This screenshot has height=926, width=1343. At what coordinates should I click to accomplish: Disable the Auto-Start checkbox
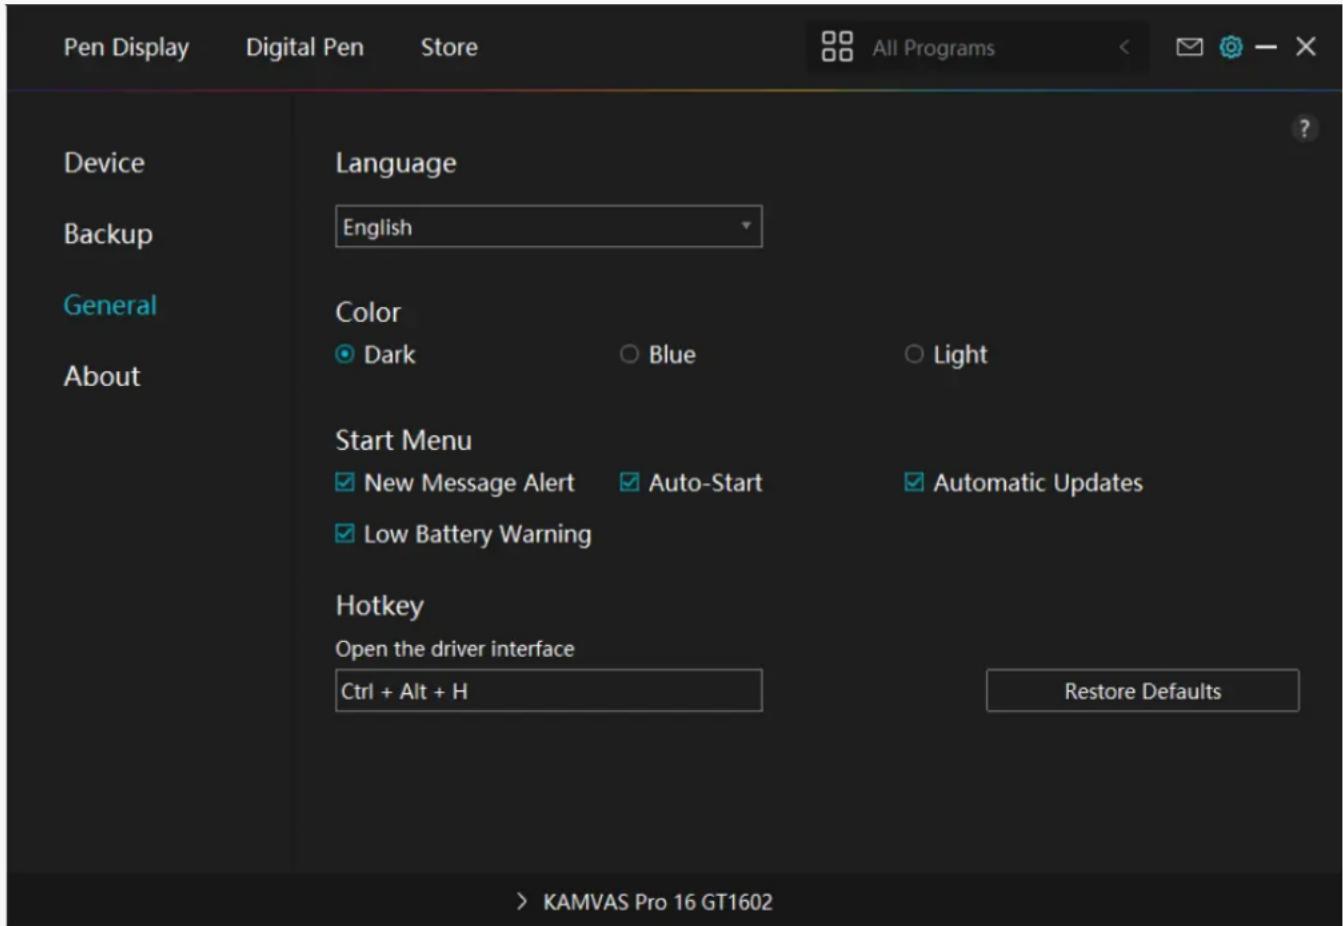(x=629, y=482)
